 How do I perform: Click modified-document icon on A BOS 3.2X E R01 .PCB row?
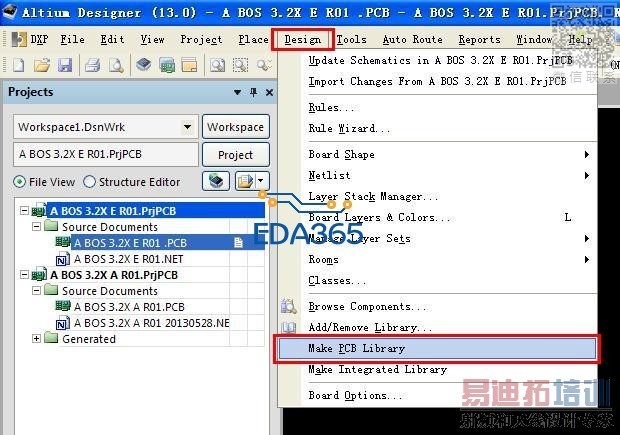tap(238, 242)
